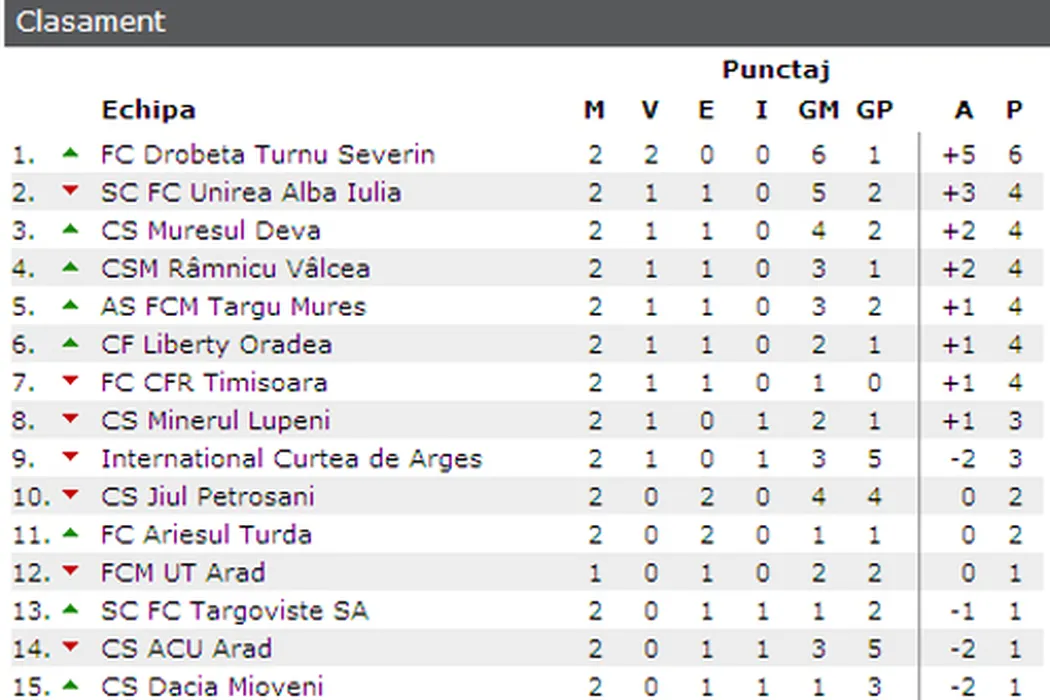The image size is (1050, 700).
Task: Select FCM UT Arad team link
Action: [183, 573]
